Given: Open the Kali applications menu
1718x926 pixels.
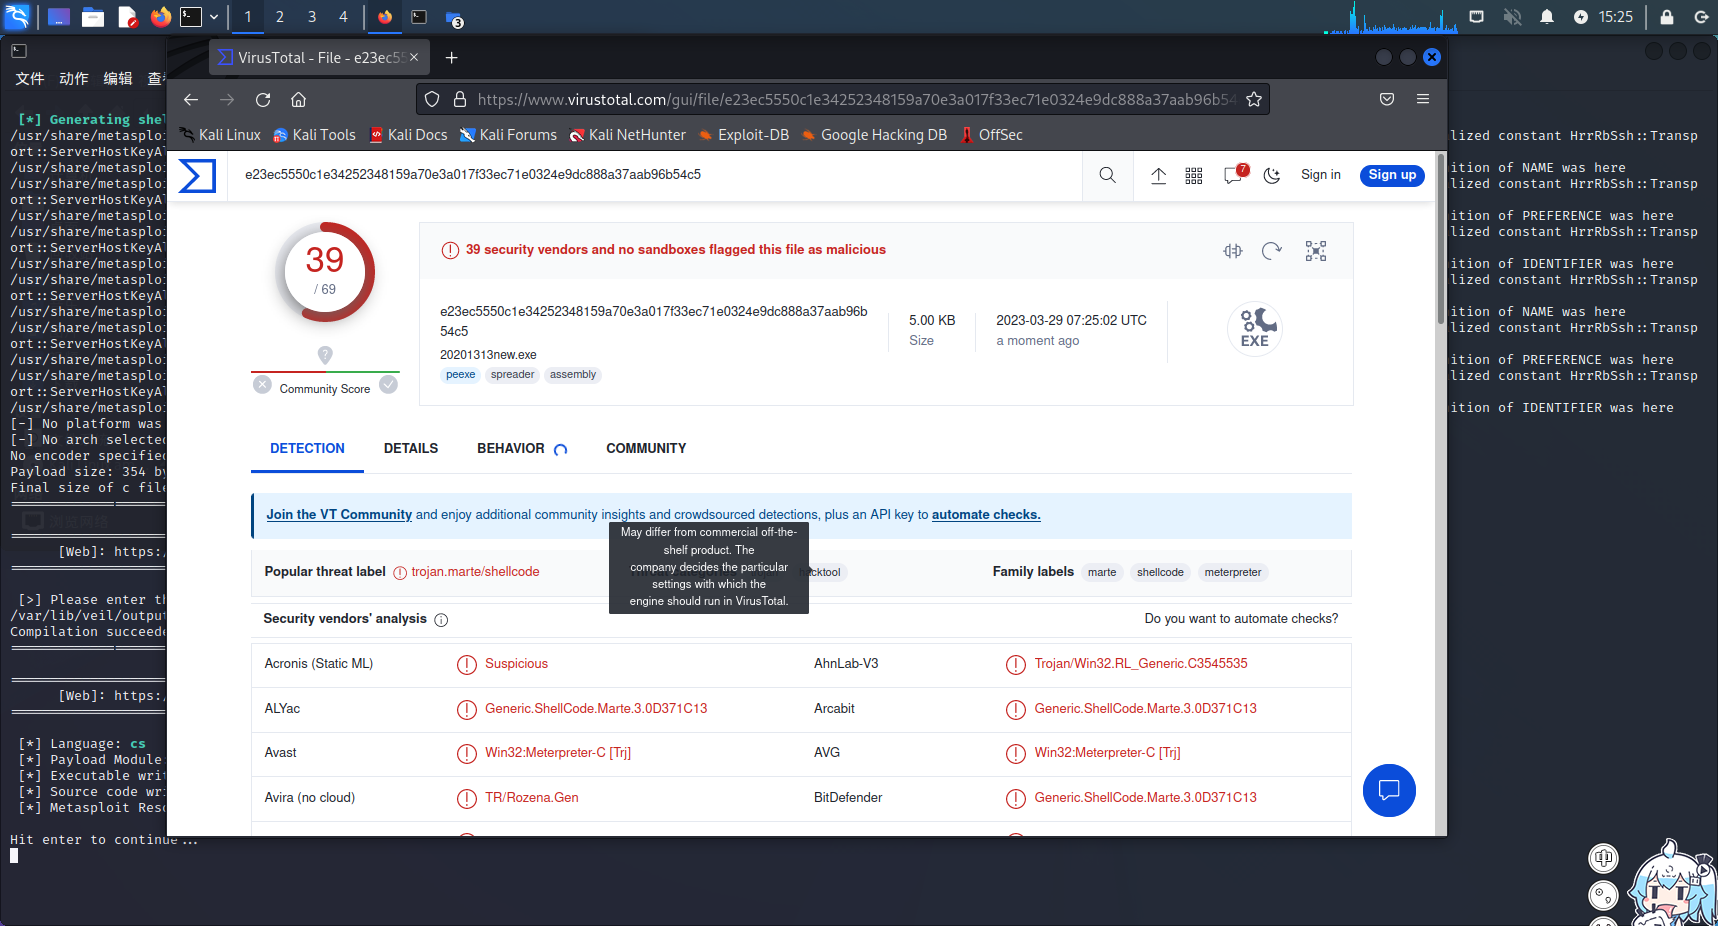Looking at the screenshot, I should coord(18,17).
